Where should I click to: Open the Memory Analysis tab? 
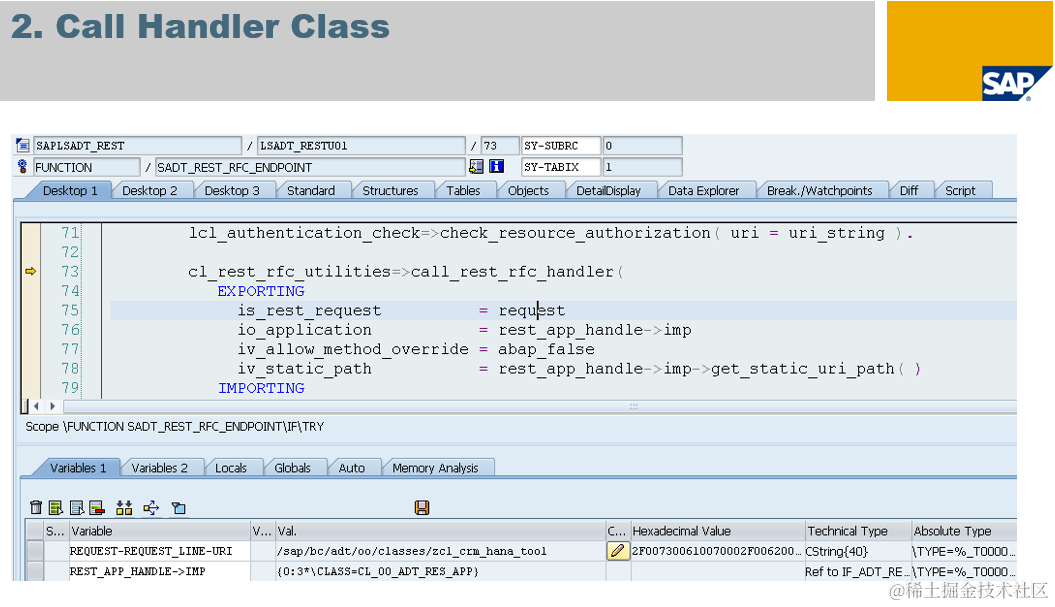(435, 468)
